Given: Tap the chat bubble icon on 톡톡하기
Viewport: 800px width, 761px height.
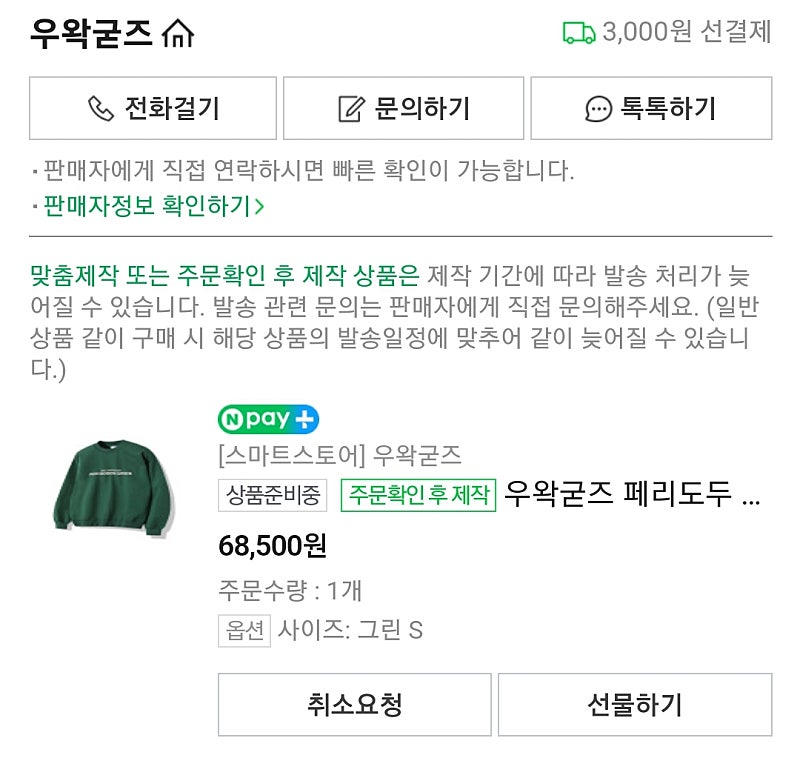Looking at the screenshot, I should 598,109.
